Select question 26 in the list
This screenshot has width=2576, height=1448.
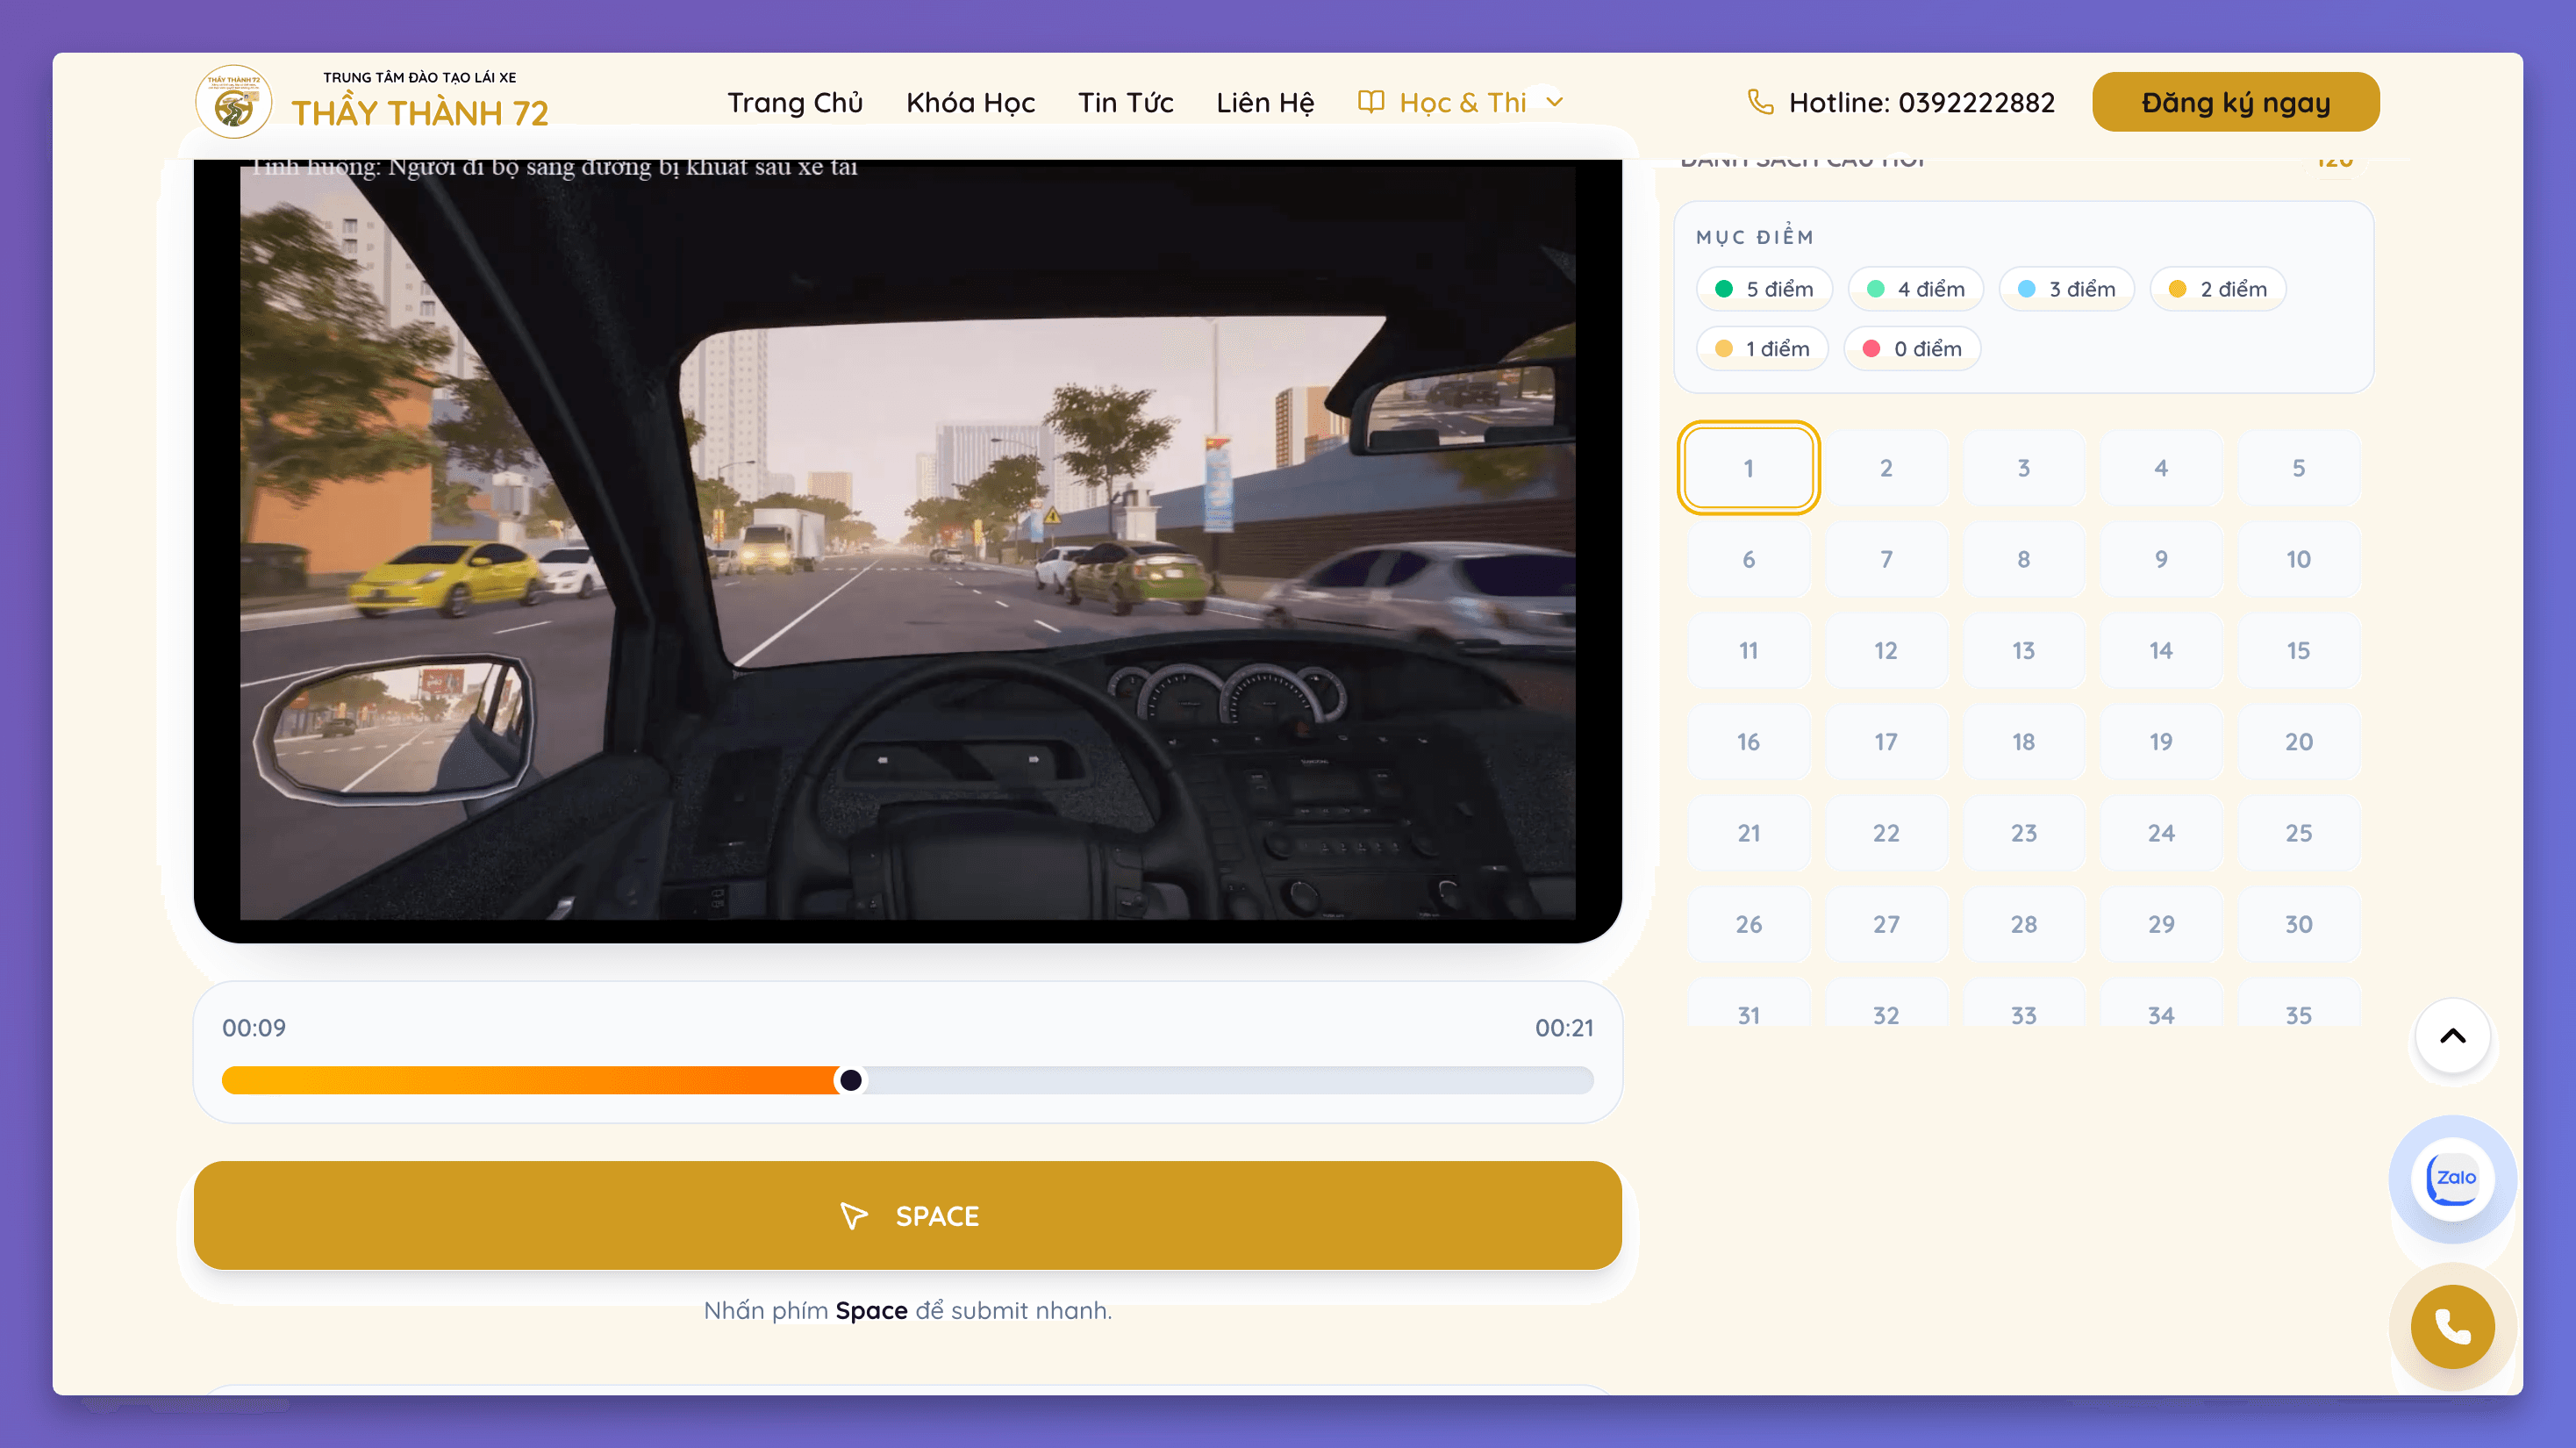pos(1748,924)
